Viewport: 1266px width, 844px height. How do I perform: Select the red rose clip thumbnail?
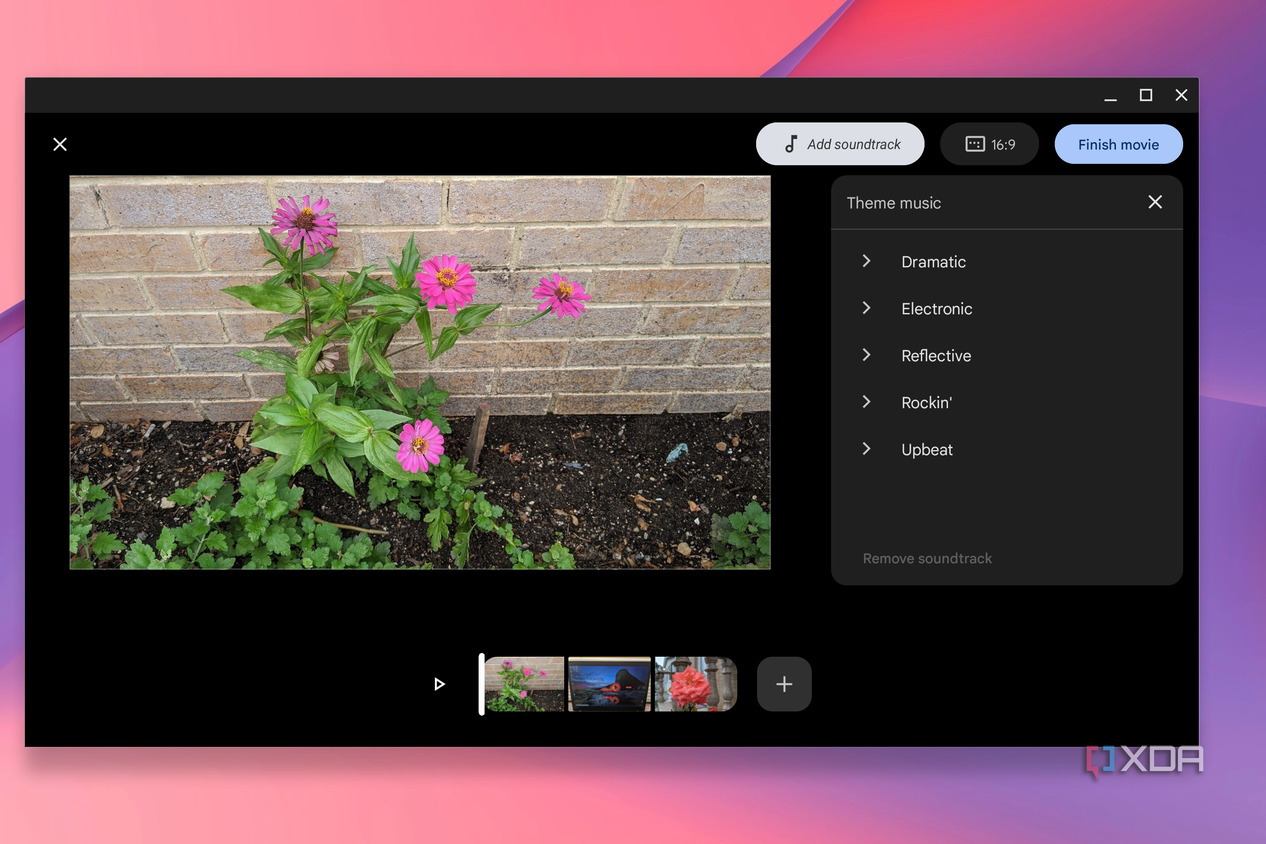point(695,684)
